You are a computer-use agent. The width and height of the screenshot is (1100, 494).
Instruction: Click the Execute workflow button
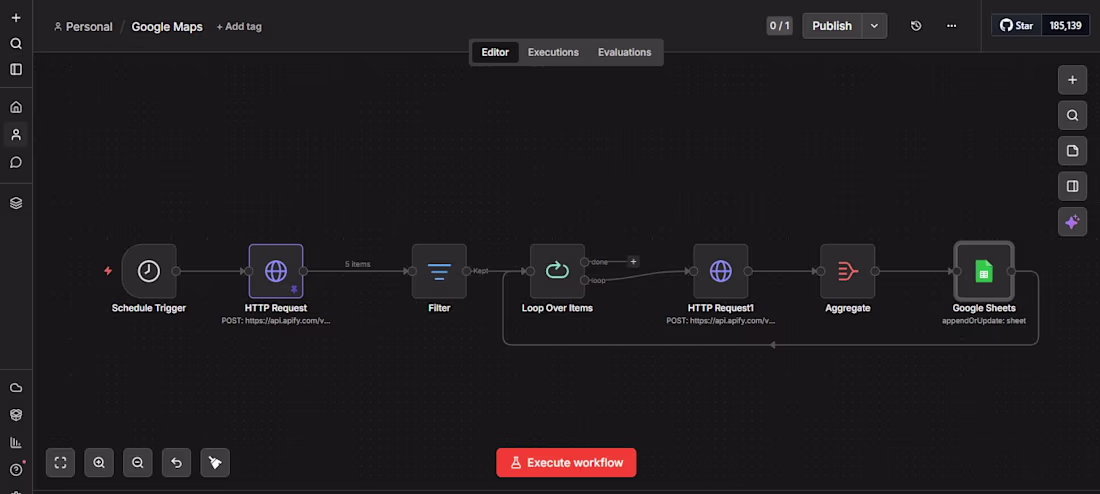566,462
